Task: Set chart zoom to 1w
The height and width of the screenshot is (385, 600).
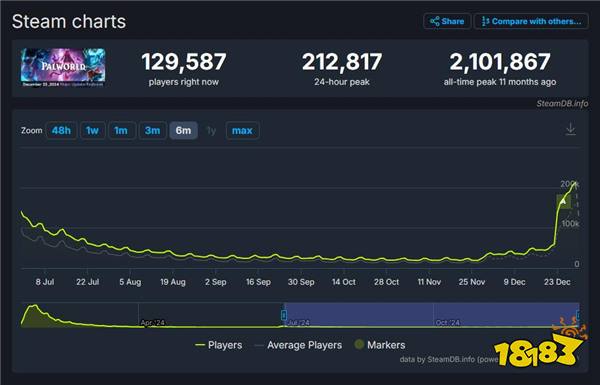Action: tap(92, 131)
